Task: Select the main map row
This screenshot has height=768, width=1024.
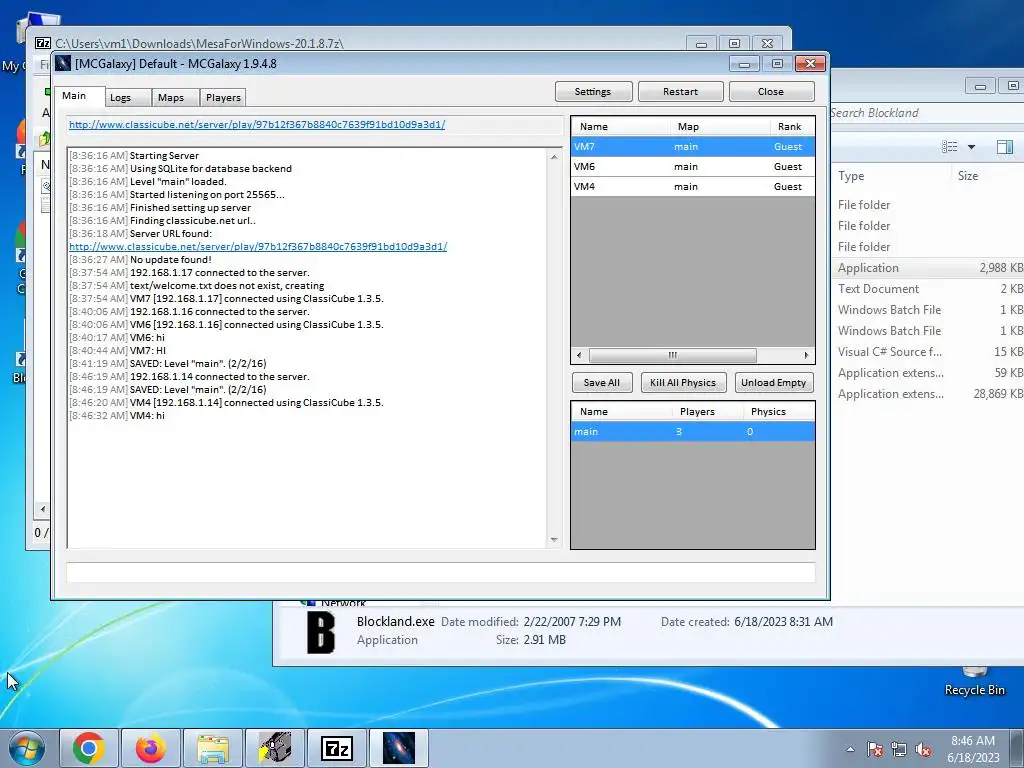Action: point(693,432)
